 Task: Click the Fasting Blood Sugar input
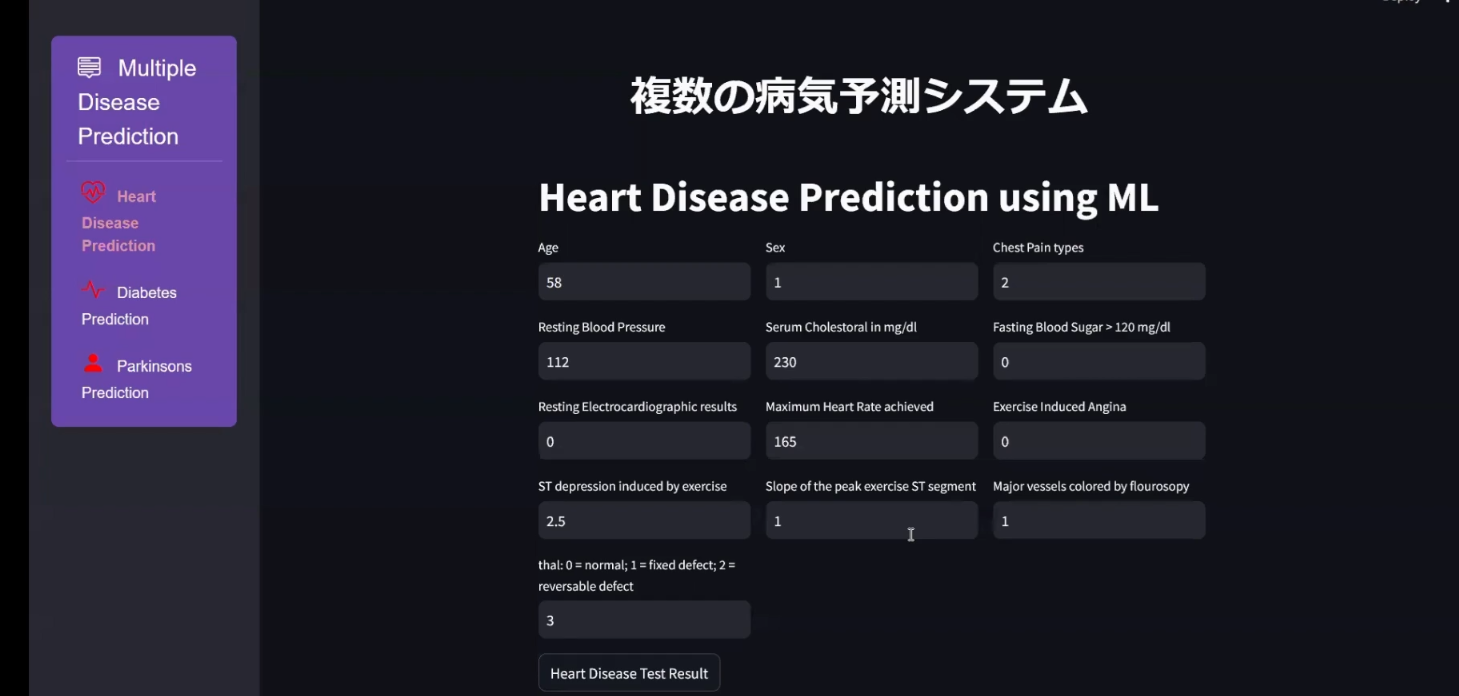(1098, 362)
